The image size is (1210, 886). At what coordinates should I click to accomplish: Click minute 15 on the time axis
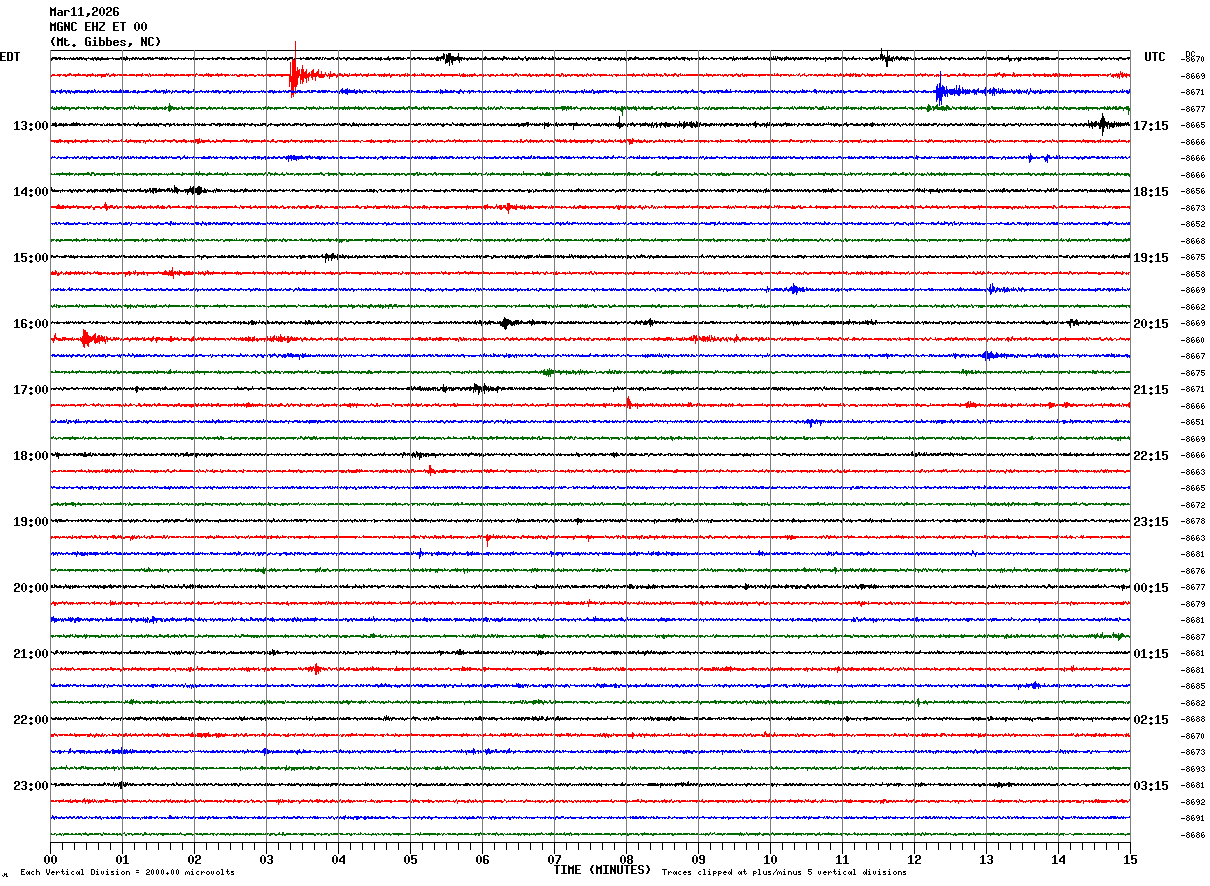(x=1130, y=860)
